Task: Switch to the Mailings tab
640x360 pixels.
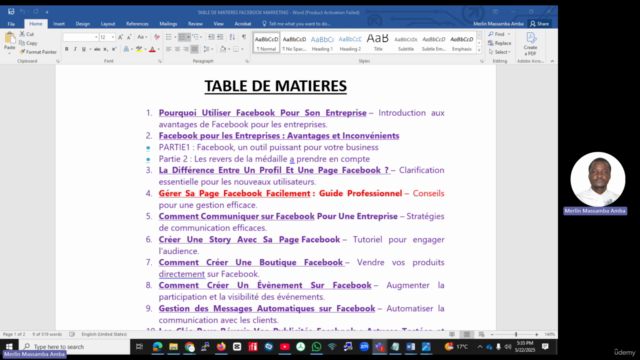Action: pyautogui.click(x=168, y=24)
